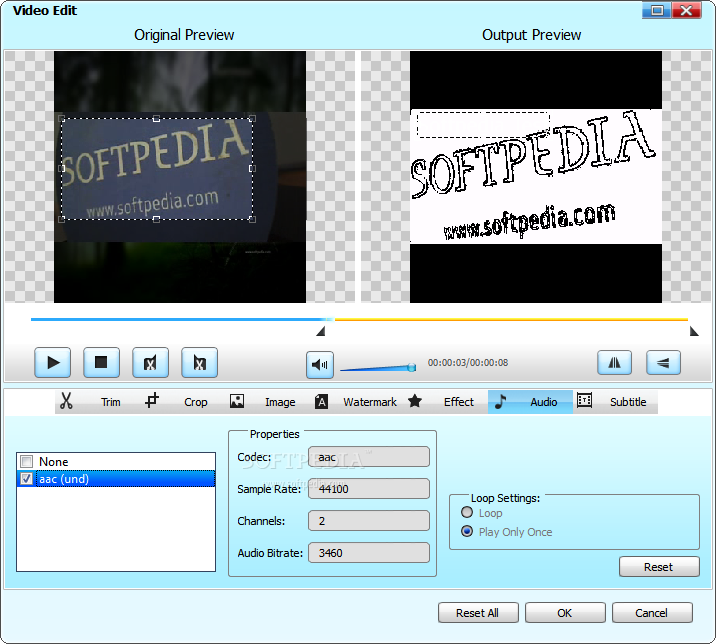Select the aac (und) track row
The image size is (716, 644).
116,479
